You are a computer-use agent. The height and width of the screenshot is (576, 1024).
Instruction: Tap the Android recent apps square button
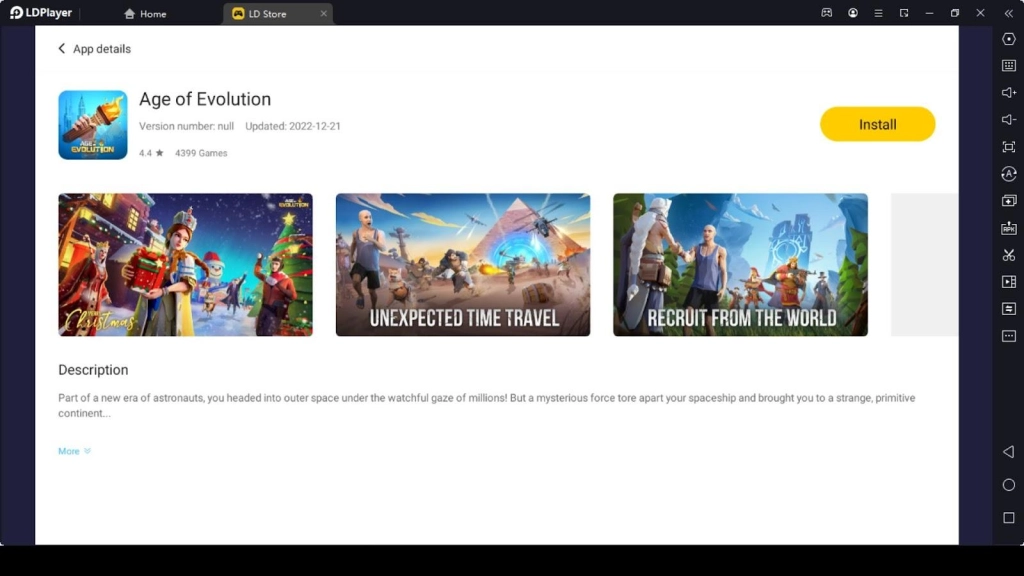pos(1008,518)
